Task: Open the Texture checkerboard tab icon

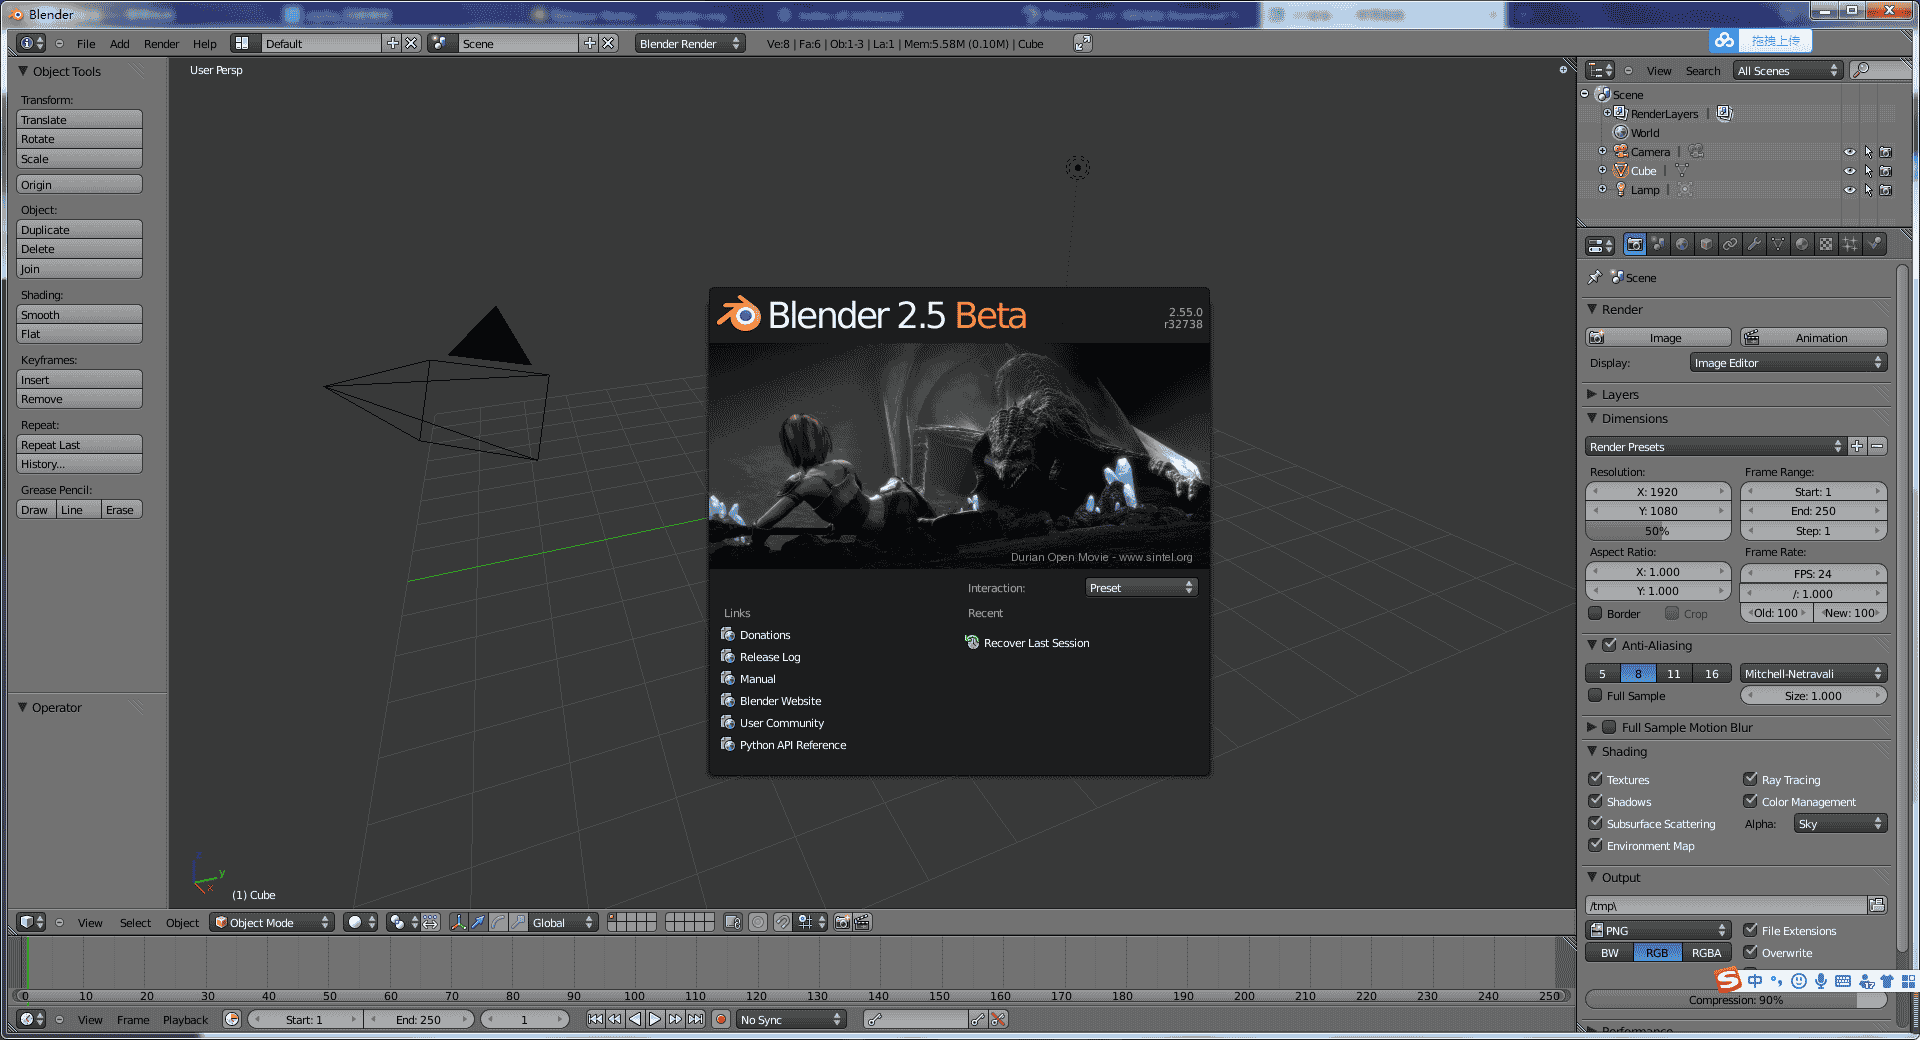Action: [1826, 244]
